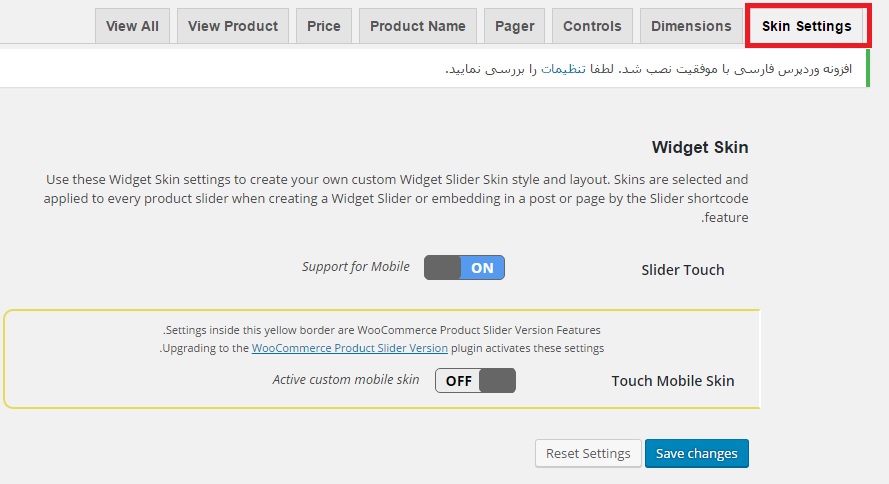Click the Reset Settings button
The image size is (889, 484).
(x=588, y=453)
